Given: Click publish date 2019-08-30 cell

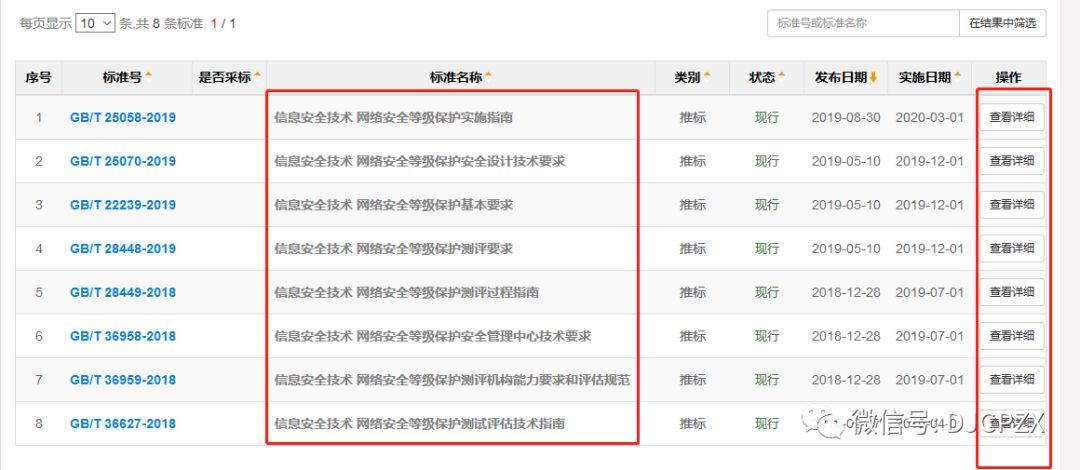Looking at the screenshot, I should 846,117.
